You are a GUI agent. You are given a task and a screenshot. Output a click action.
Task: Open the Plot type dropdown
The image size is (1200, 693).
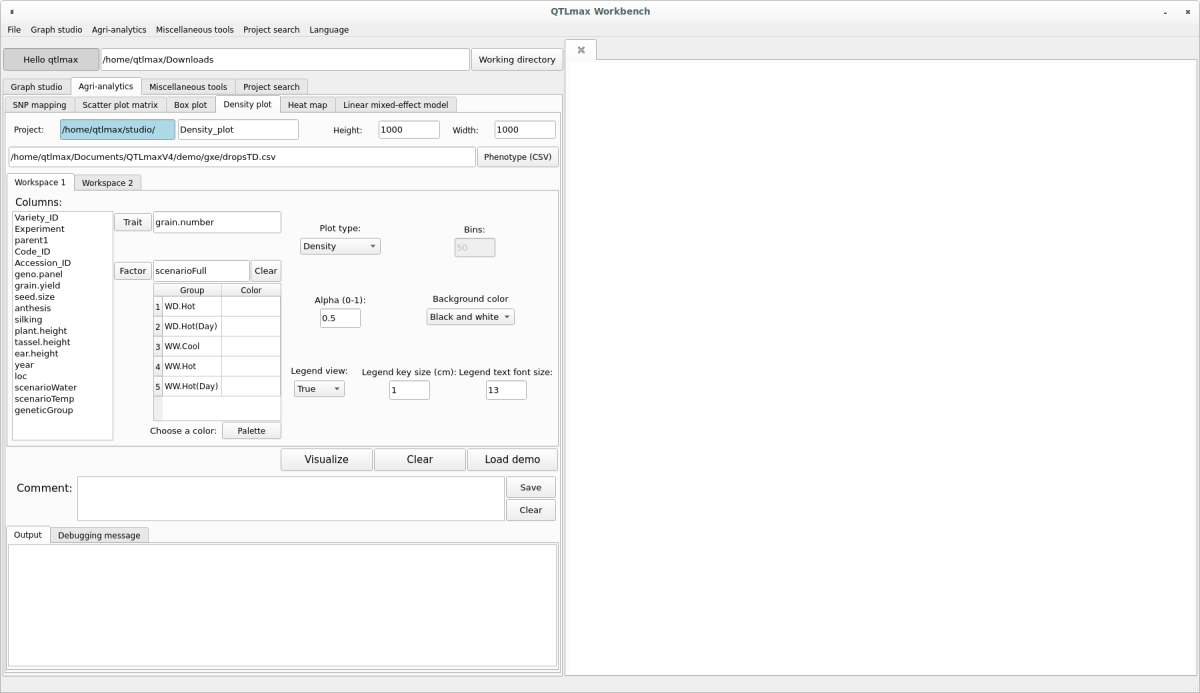(x=340, y=246)
